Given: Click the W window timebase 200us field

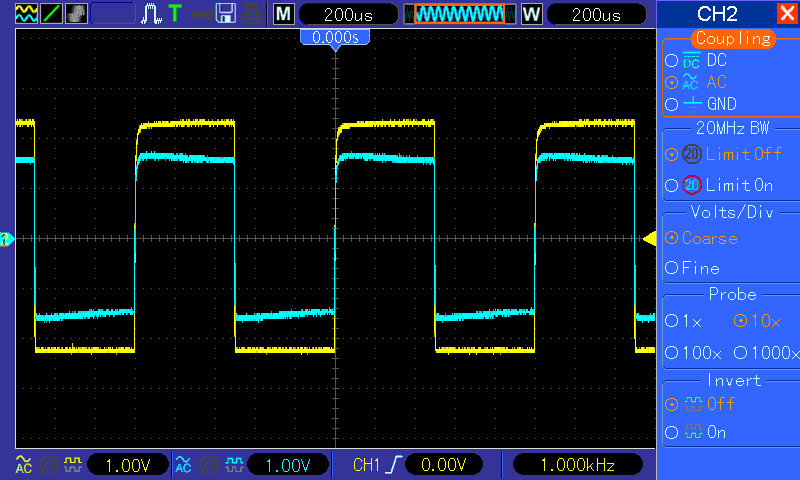Looking at the screenshot, I should click(594, 14).
